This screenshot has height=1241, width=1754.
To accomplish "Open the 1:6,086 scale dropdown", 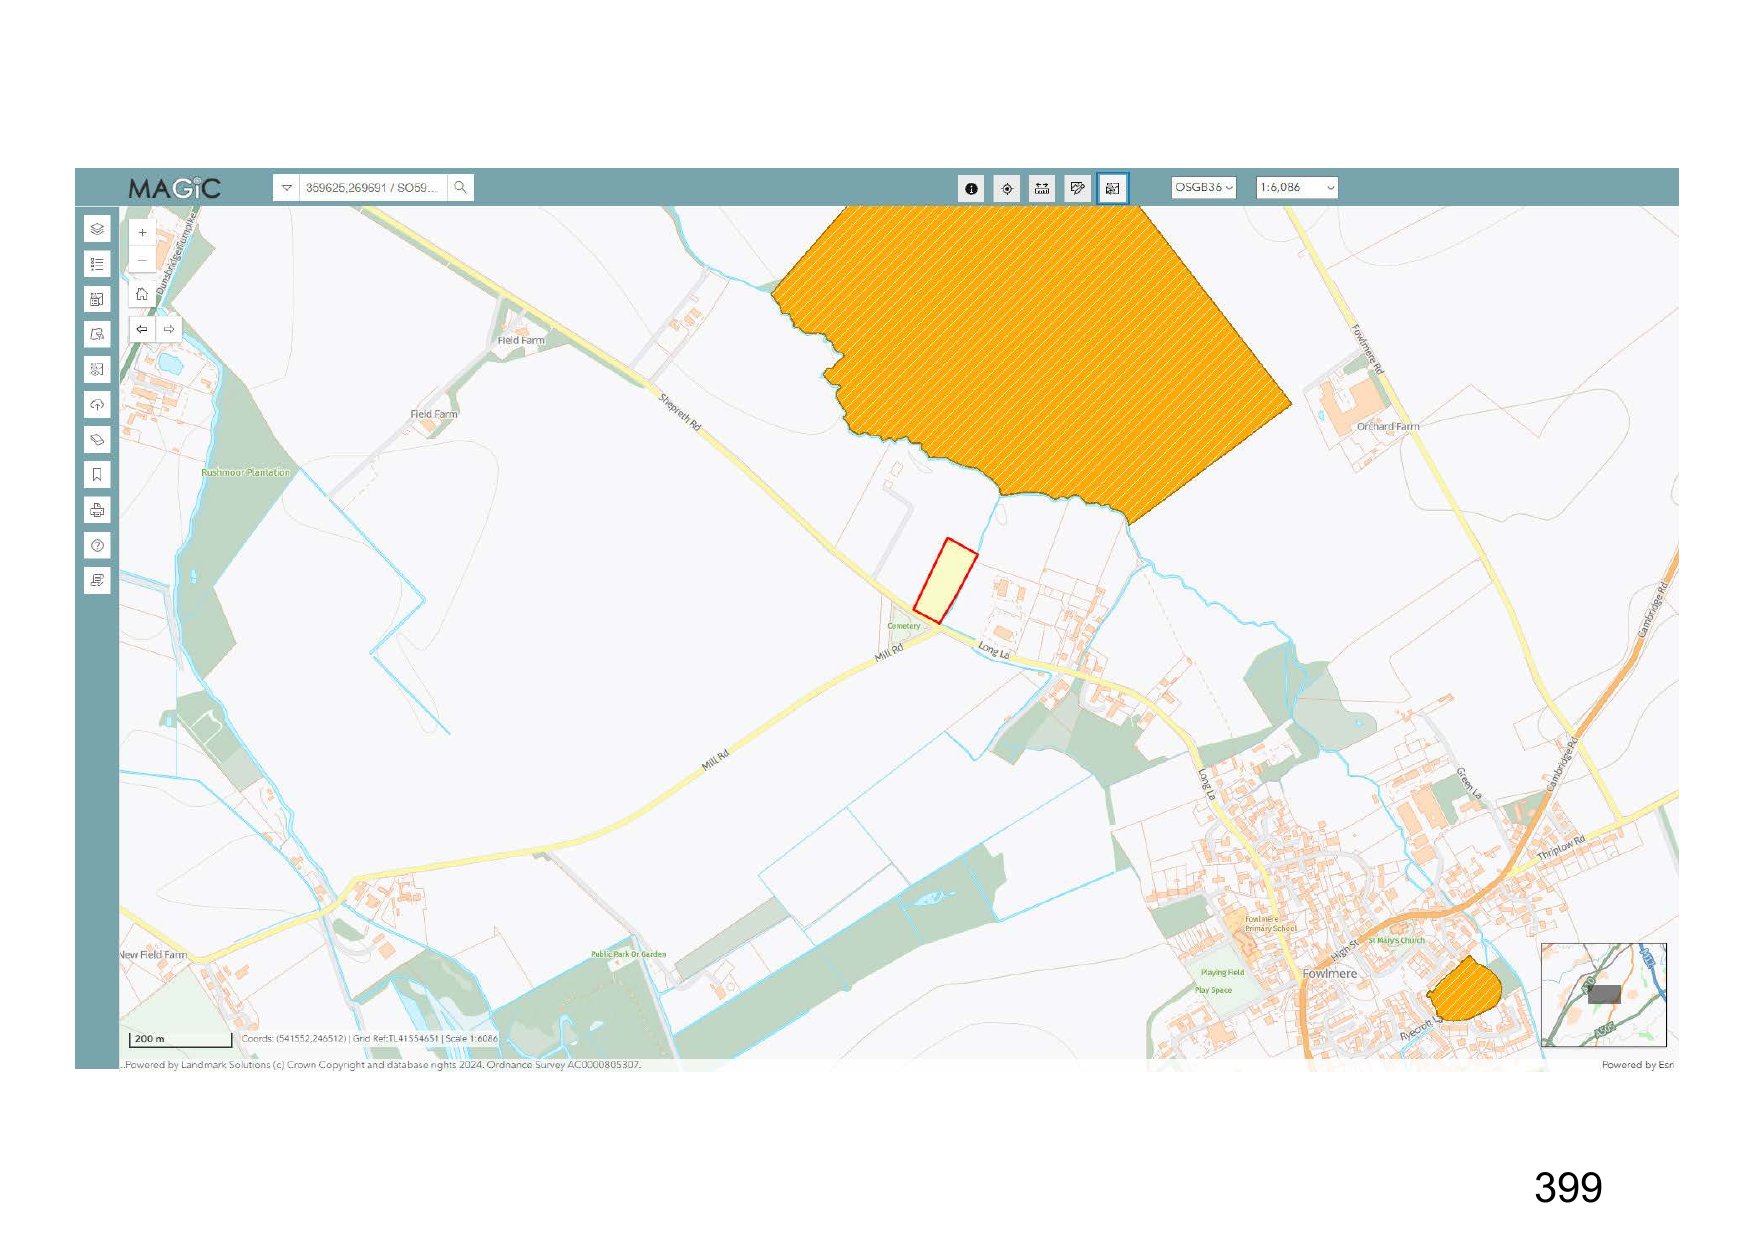I will pyautogui.click(x=1296, y=187).
